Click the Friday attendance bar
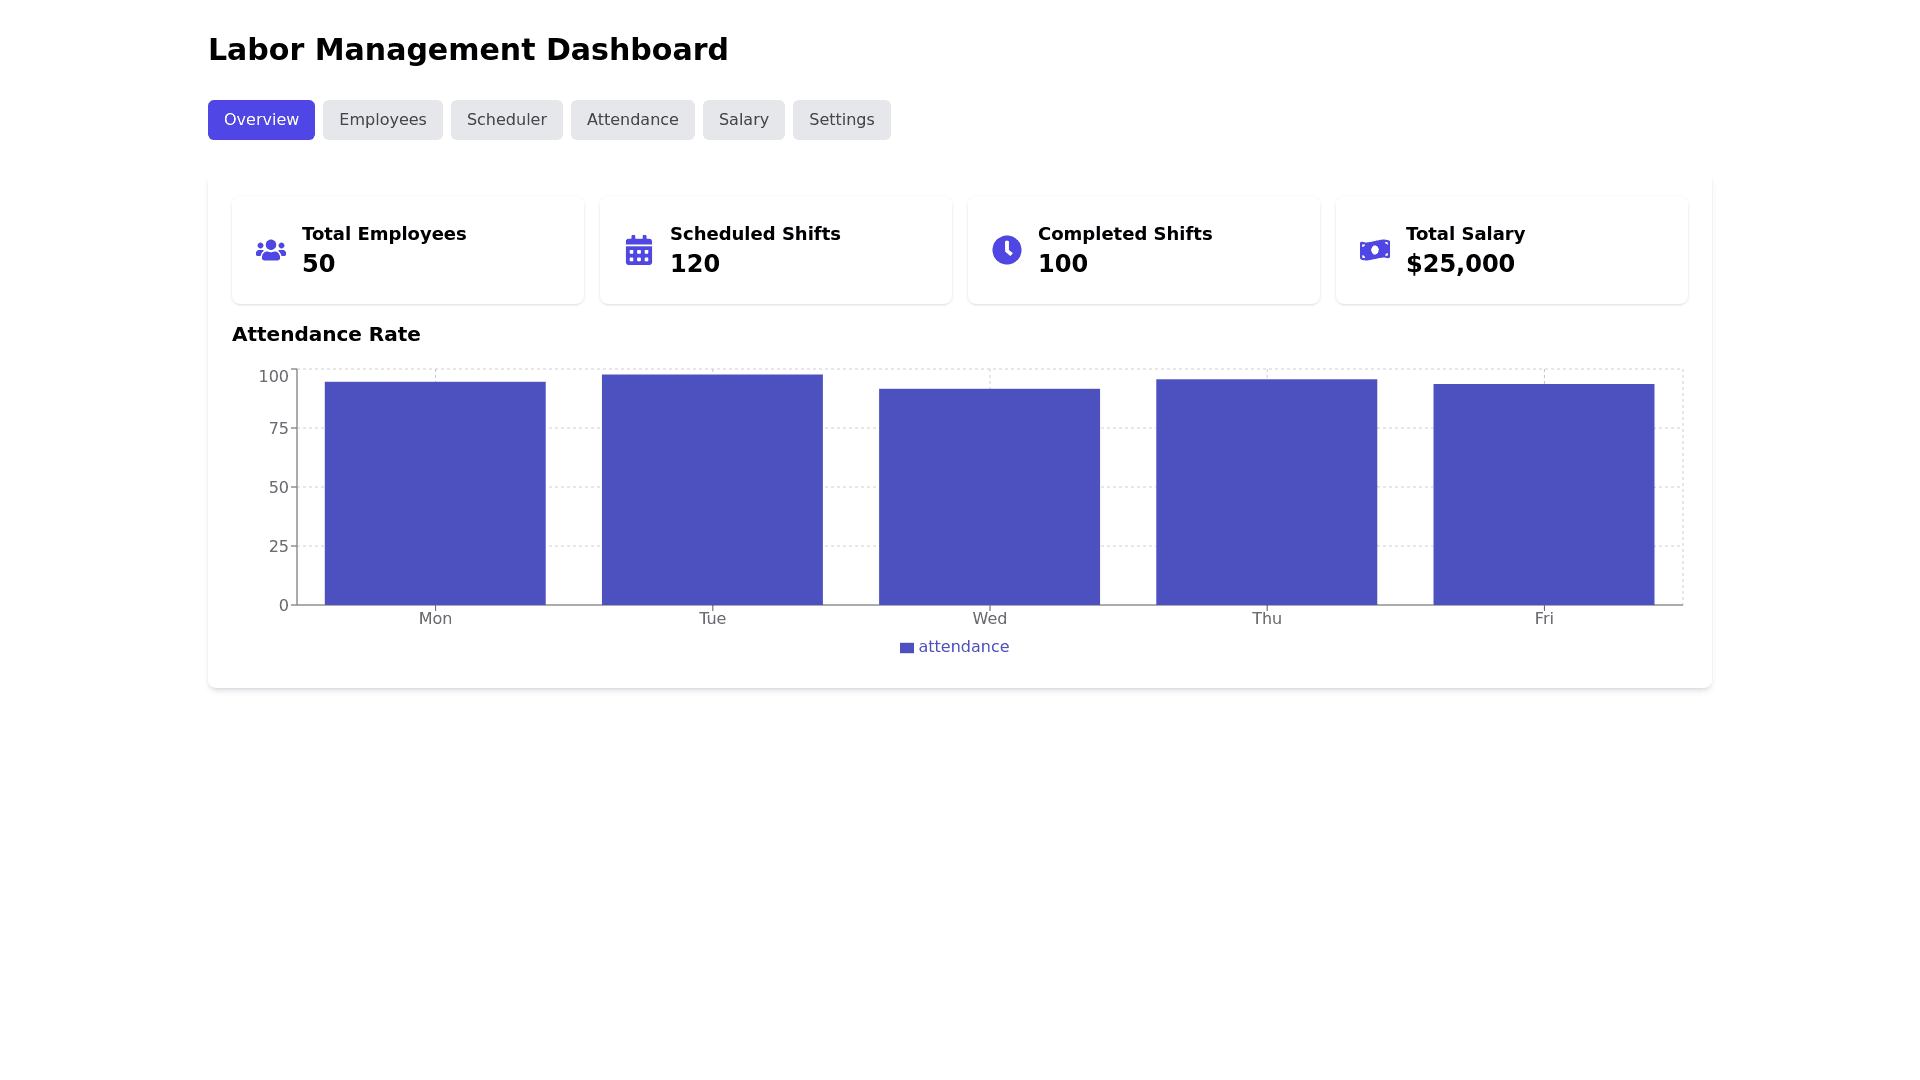Viewport: 1920px width, 1080px height. (x=1543, y=494)
